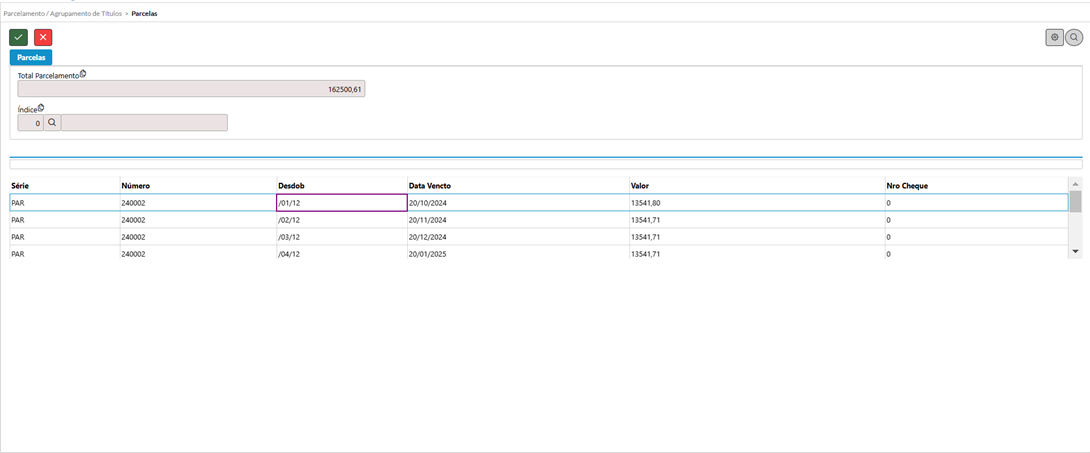Click the info icon beside Índice
This screenshot has height=453, width=1090.
pos(40,107)
